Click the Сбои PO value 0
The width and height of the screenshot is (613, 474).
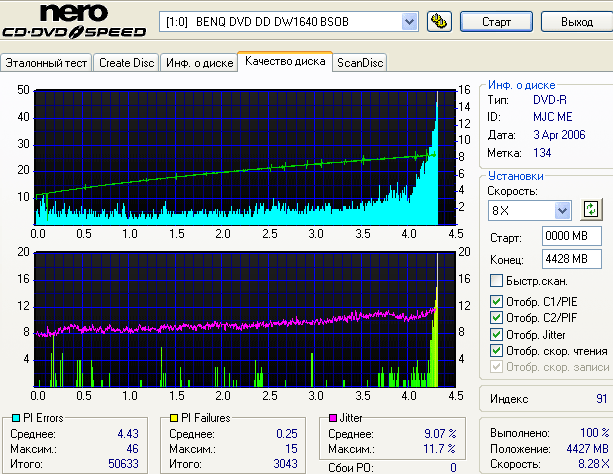pyautogui.click(x=453, y=467)
